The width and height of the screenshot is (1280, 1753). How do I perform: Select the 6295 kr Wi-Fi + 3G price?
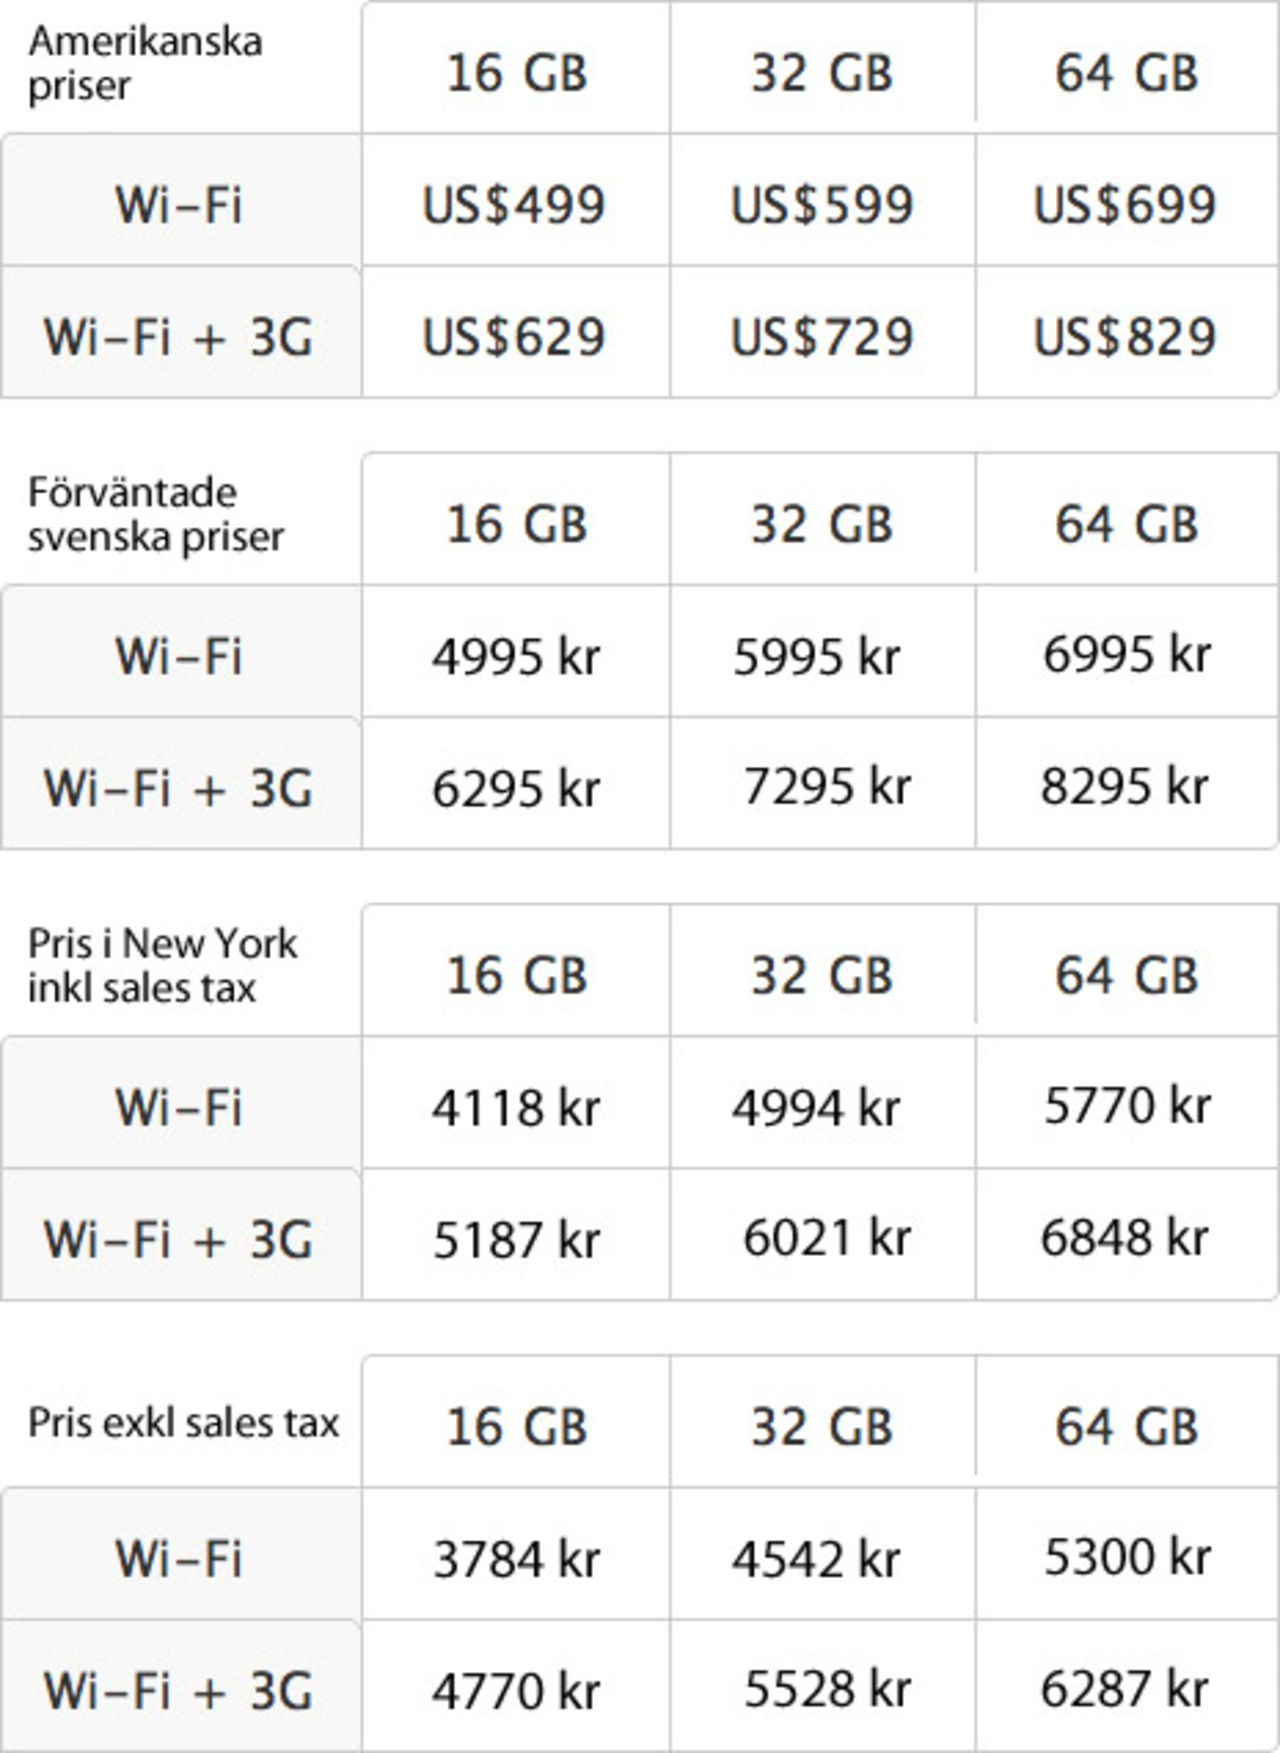pyautogui.click(x=516, y=789)
